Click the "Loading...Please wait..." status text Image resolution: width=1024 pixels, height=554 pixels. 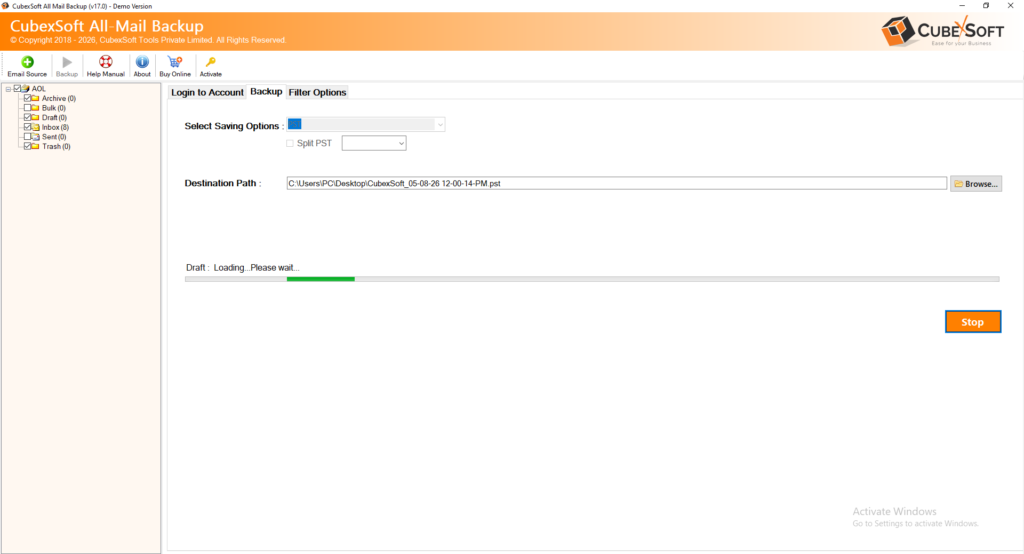(x=256, y=267)
